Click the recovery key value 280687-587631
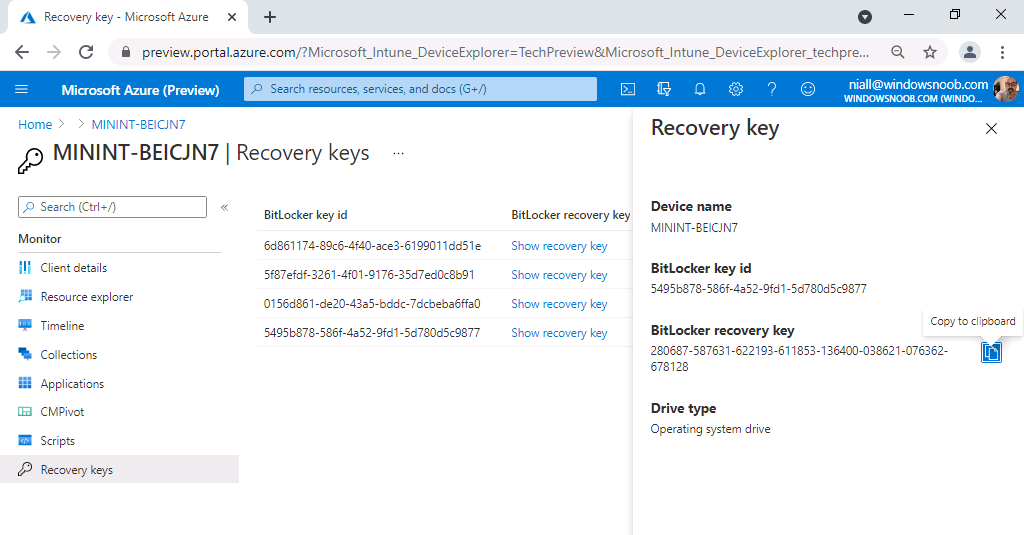This screenshot has width=1024, height=535. [799, 359]
